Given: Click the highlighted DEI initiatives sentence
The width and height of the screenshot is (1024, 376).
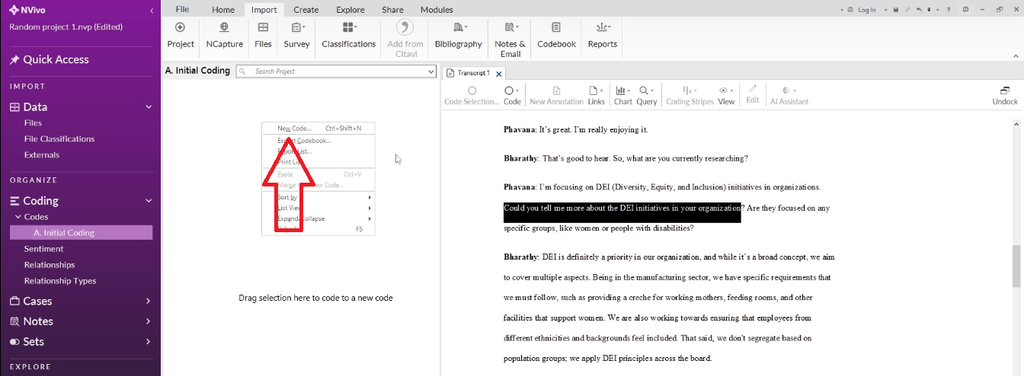Looking at the screenshot, I should (x=622, y=209).
